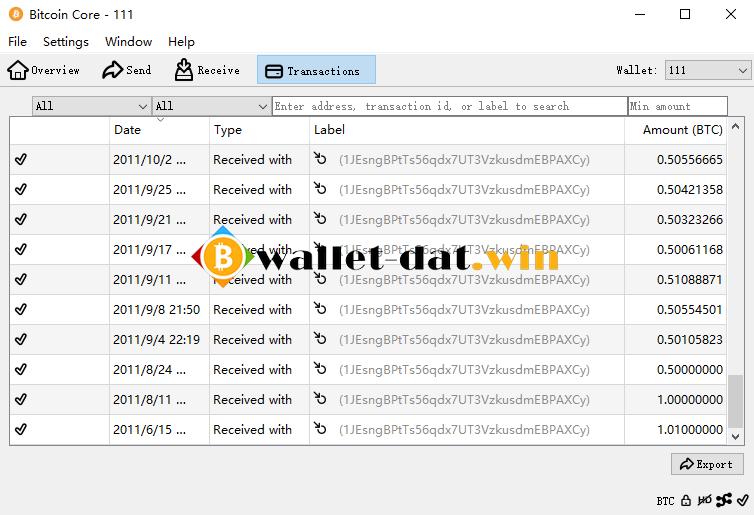
Task: Focus the Min amount field
Action: click(x=678, y=106)
